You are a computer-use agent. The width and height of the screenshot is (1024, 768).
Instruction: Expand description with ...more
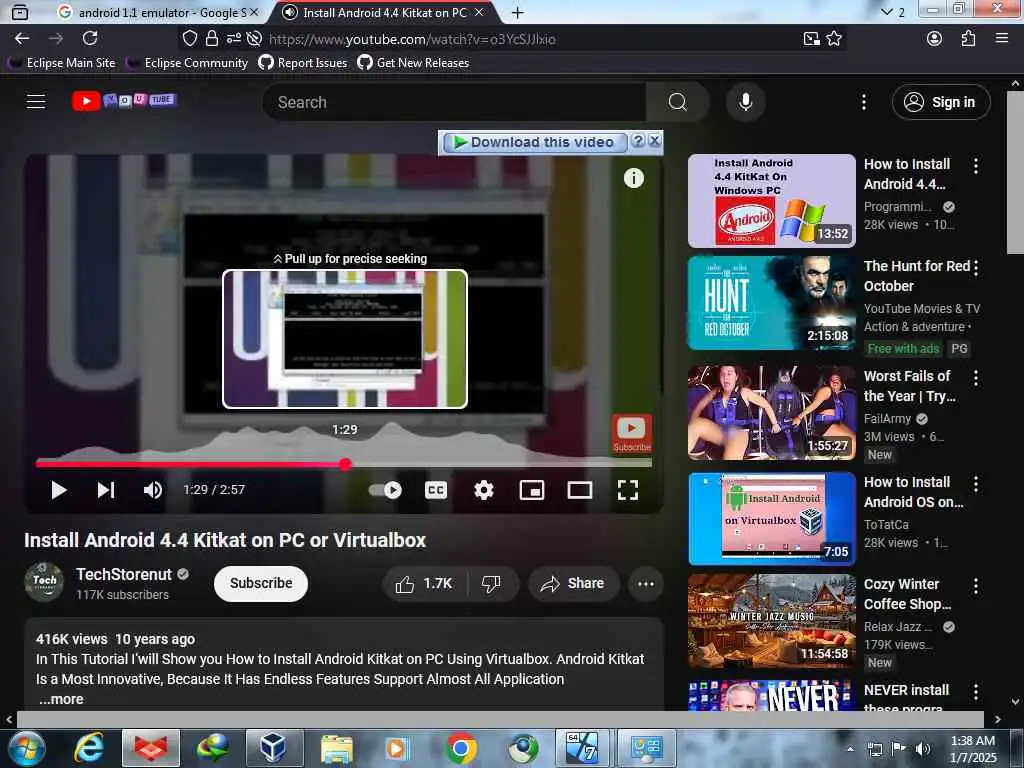pyautogui.click(x=61, y=699)
